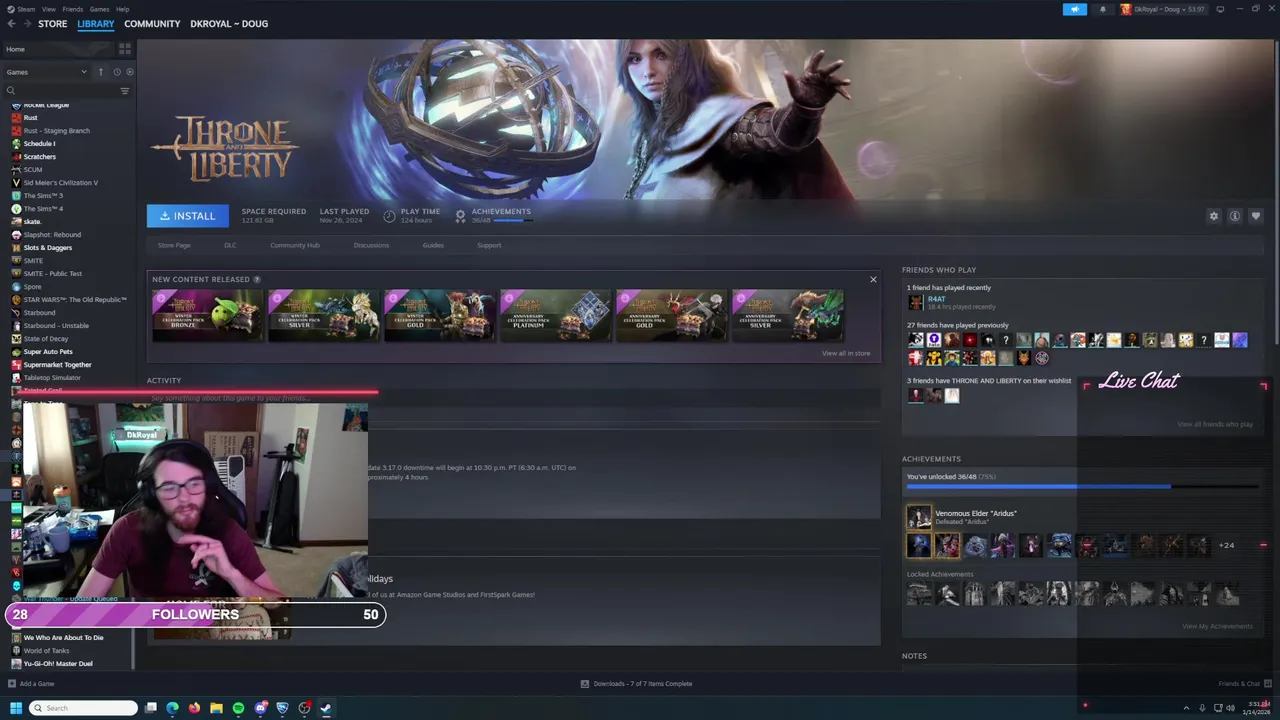Open Spotify from taskbar
1280x720 pixels.
(238, 708)
